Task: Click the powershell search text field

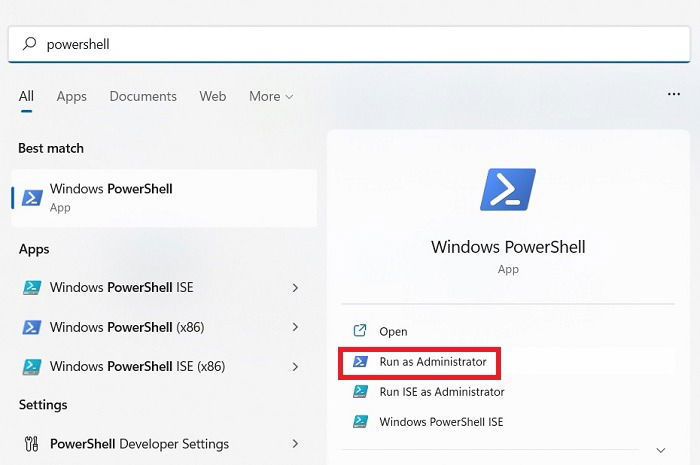Action: click(349, 44)
